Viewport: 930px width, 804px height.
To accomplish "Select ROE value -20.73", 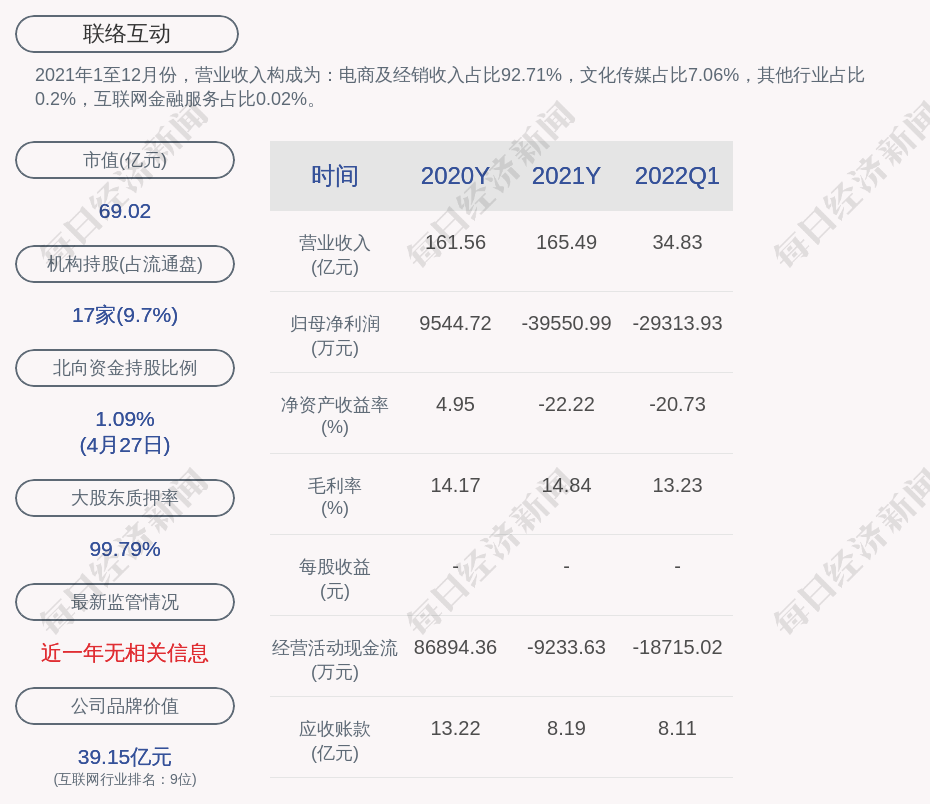I will click(677, 404).
